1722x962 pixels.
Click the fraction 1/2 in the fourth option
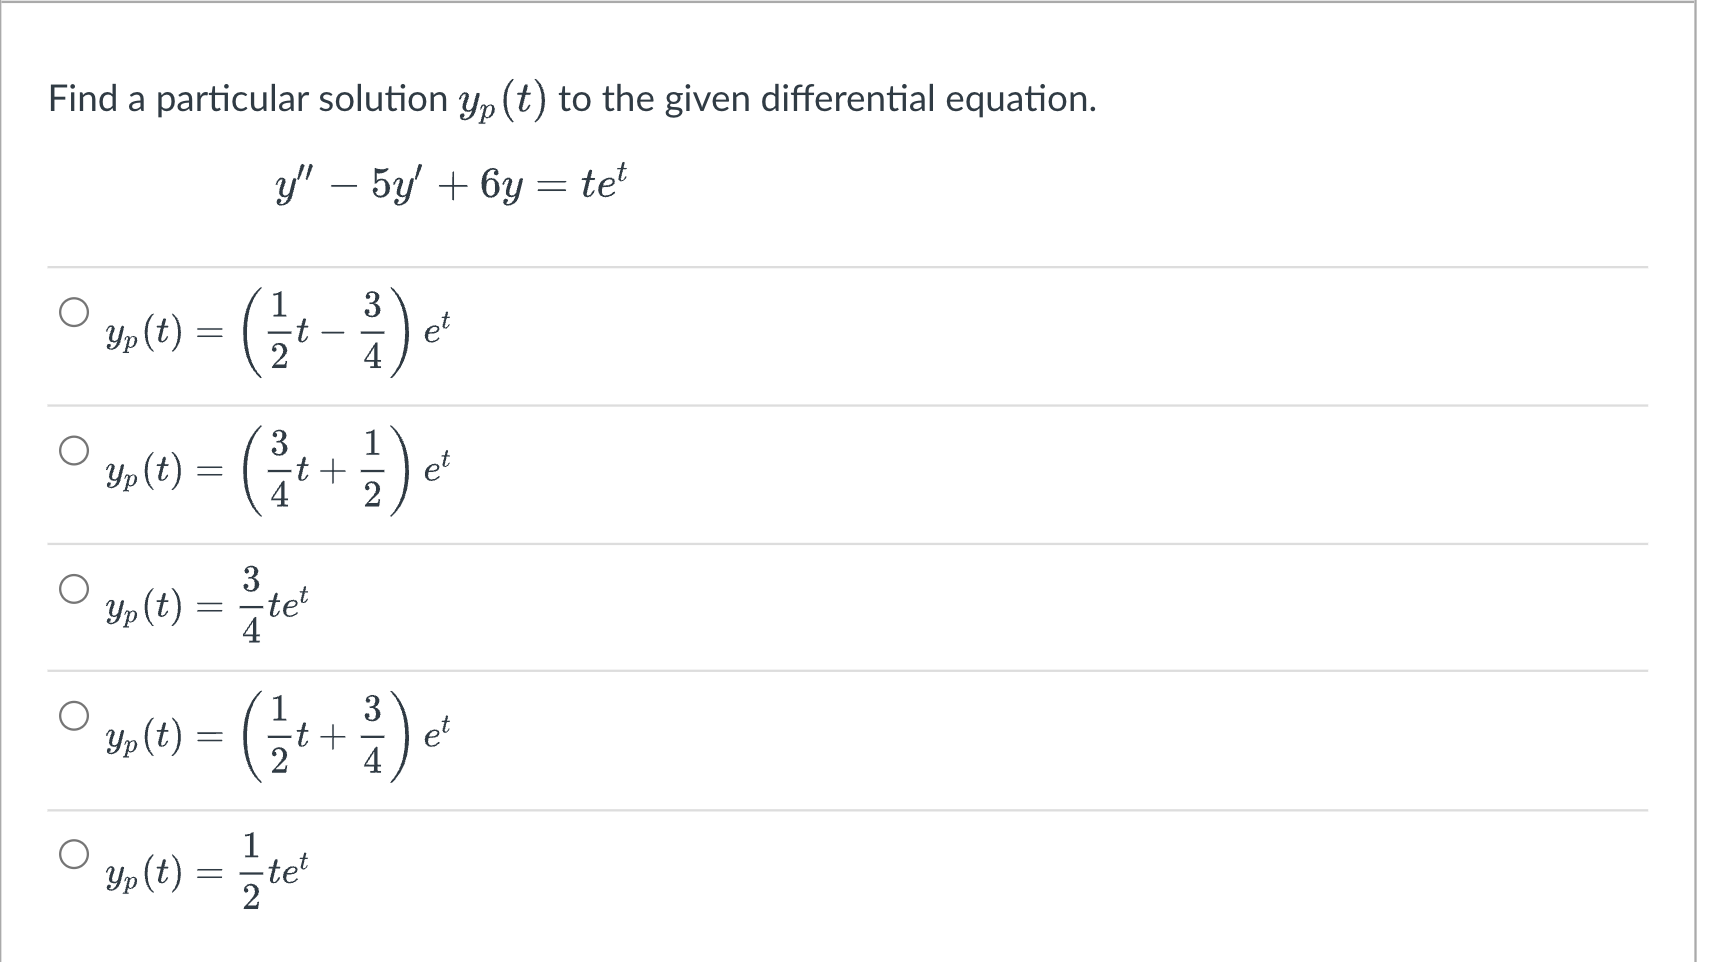point(279,735)
